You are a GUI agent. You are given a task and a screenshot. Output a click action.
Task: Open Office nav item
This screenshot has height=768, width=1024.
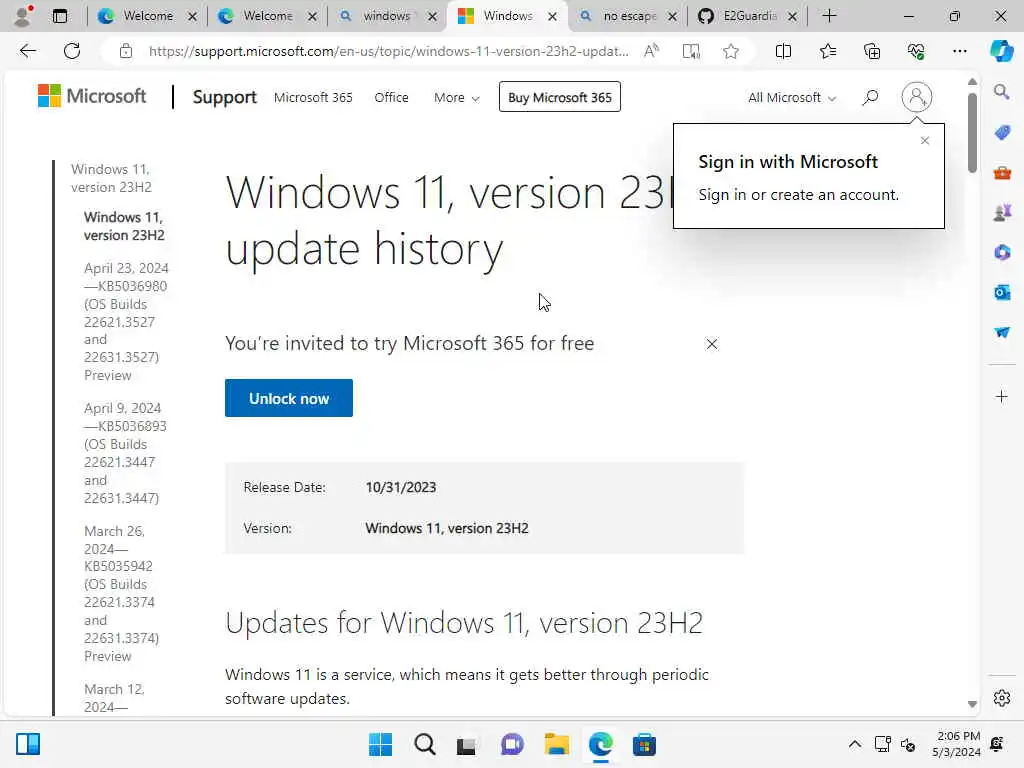point(391,97)
